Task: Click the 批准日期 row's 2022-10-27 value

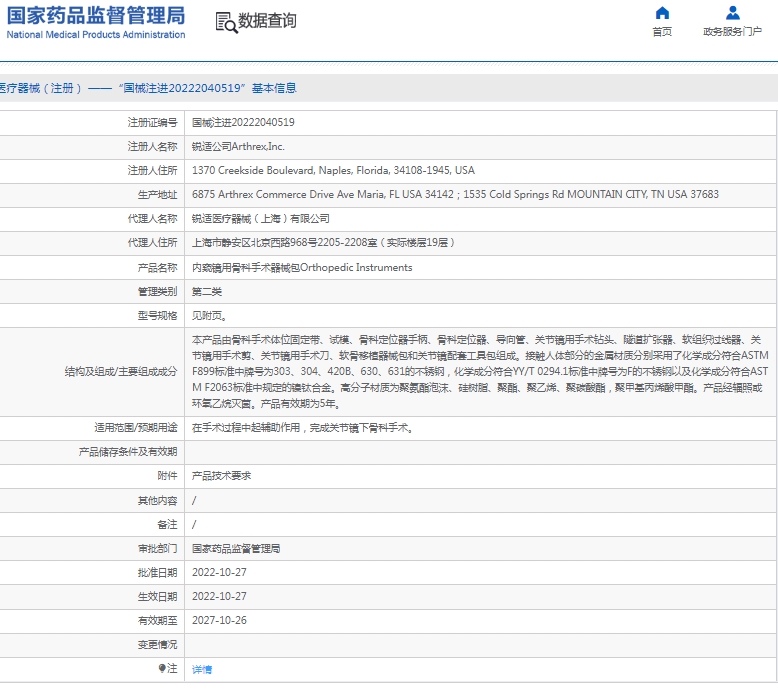Action: [219, 572]
